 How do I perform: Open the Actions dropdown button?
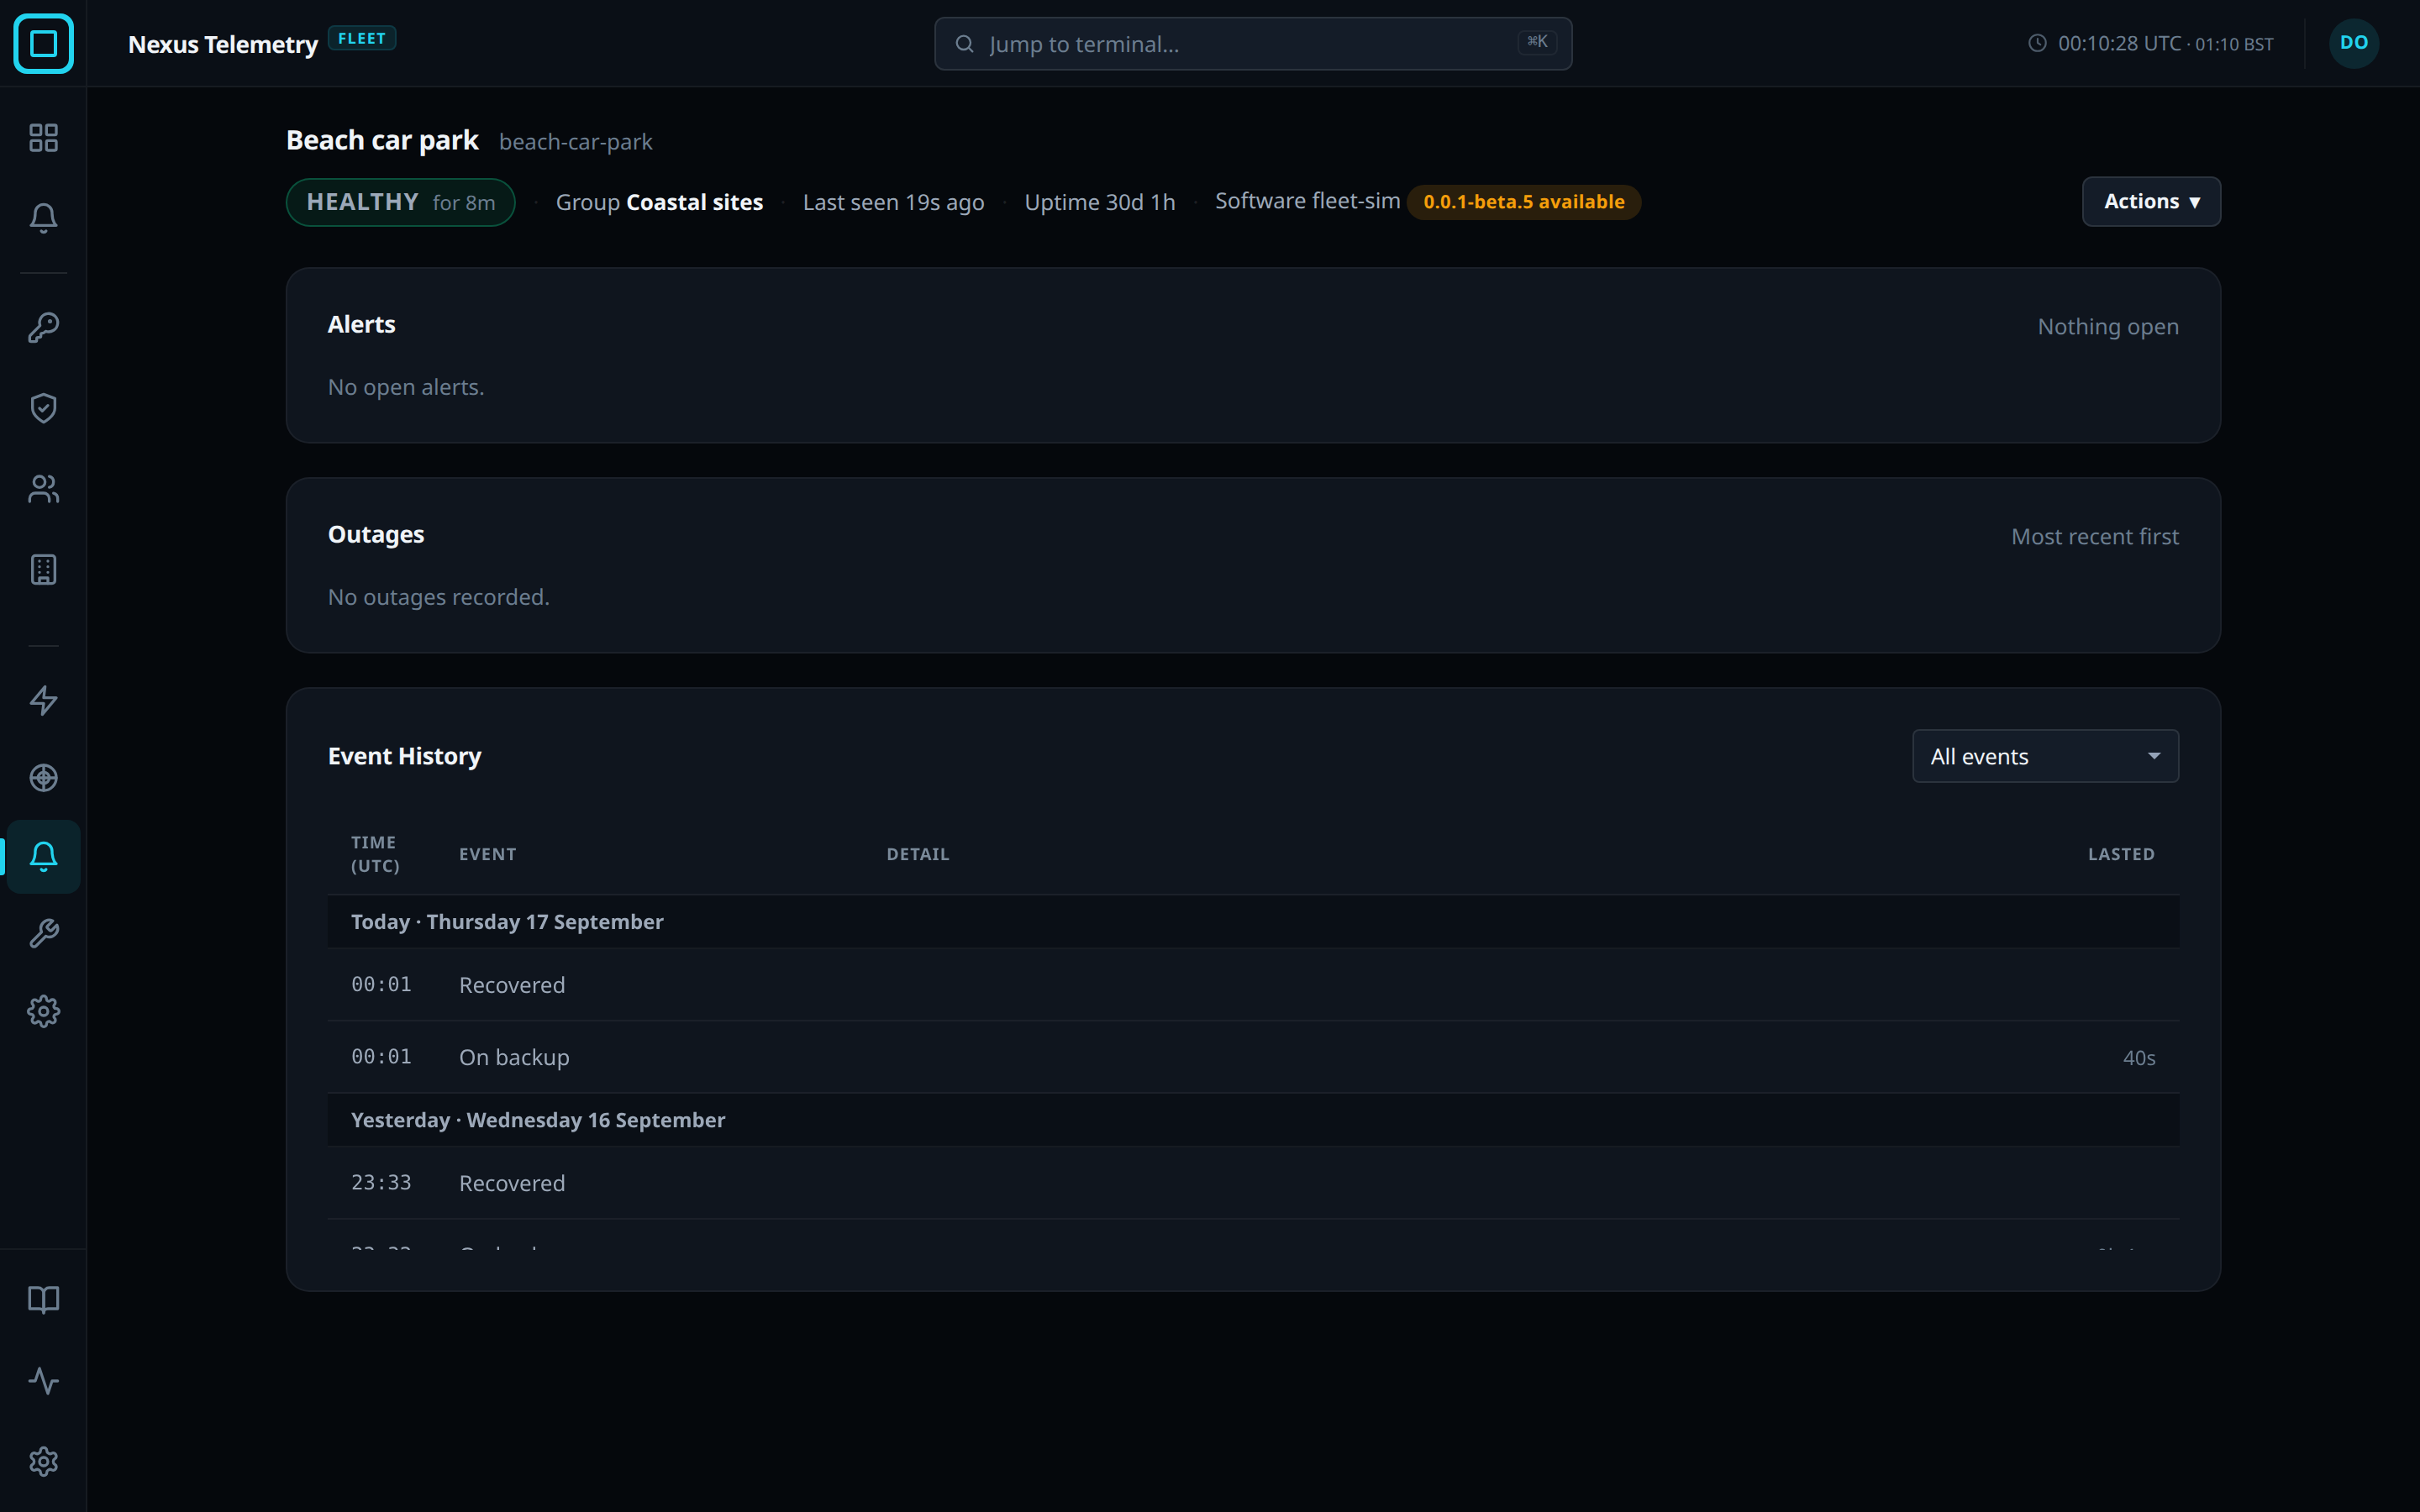[2151, 201]
